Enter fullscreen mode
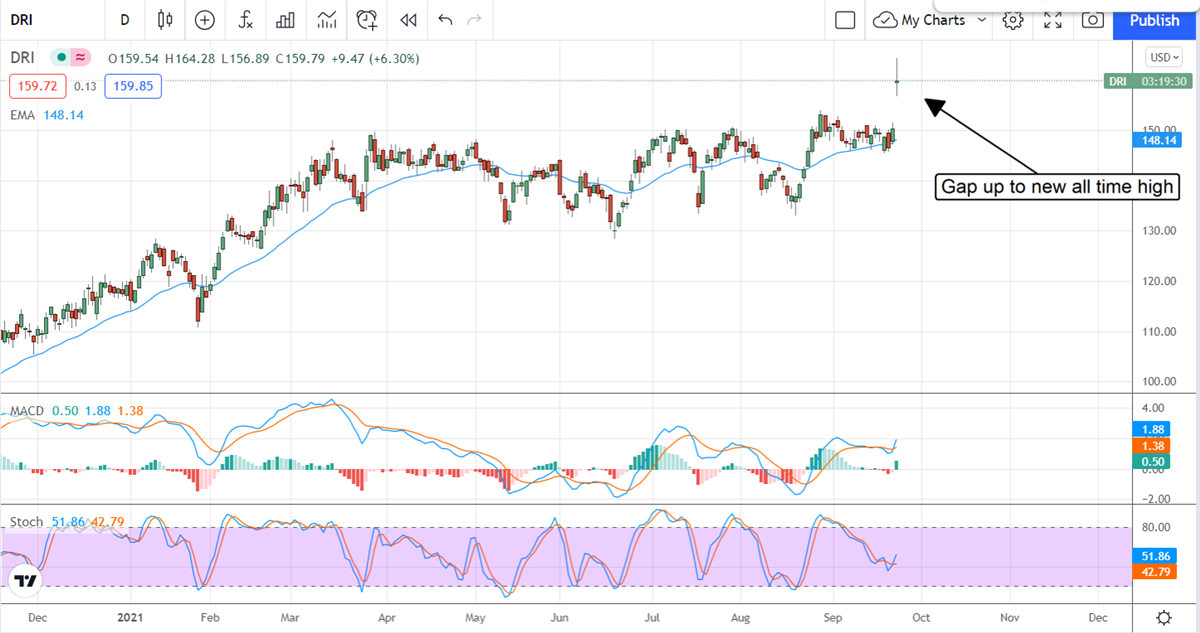 pos(1053,20)
